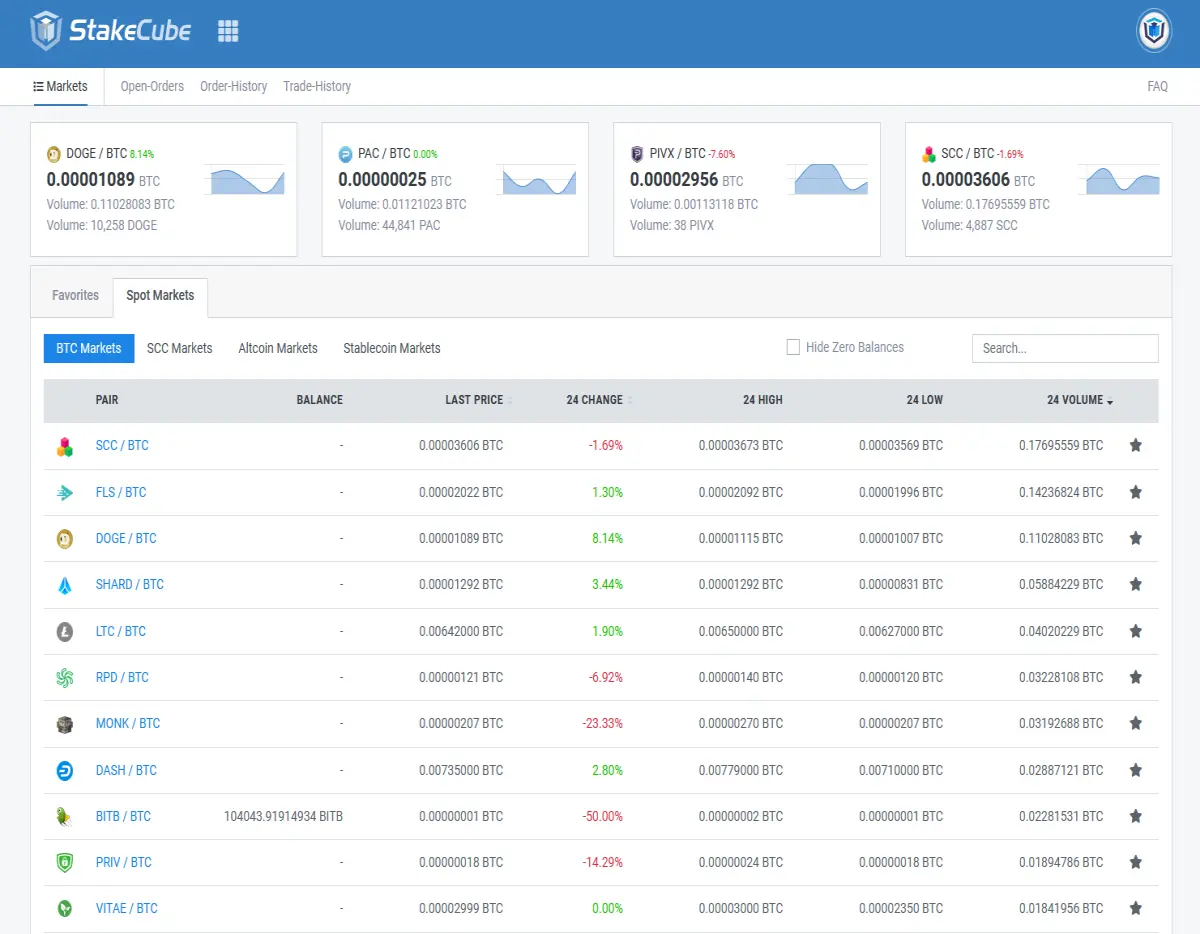Click the 0.00000025 BTC ticker price
The image size is (1200, 934).
click(x=395, y=180)
